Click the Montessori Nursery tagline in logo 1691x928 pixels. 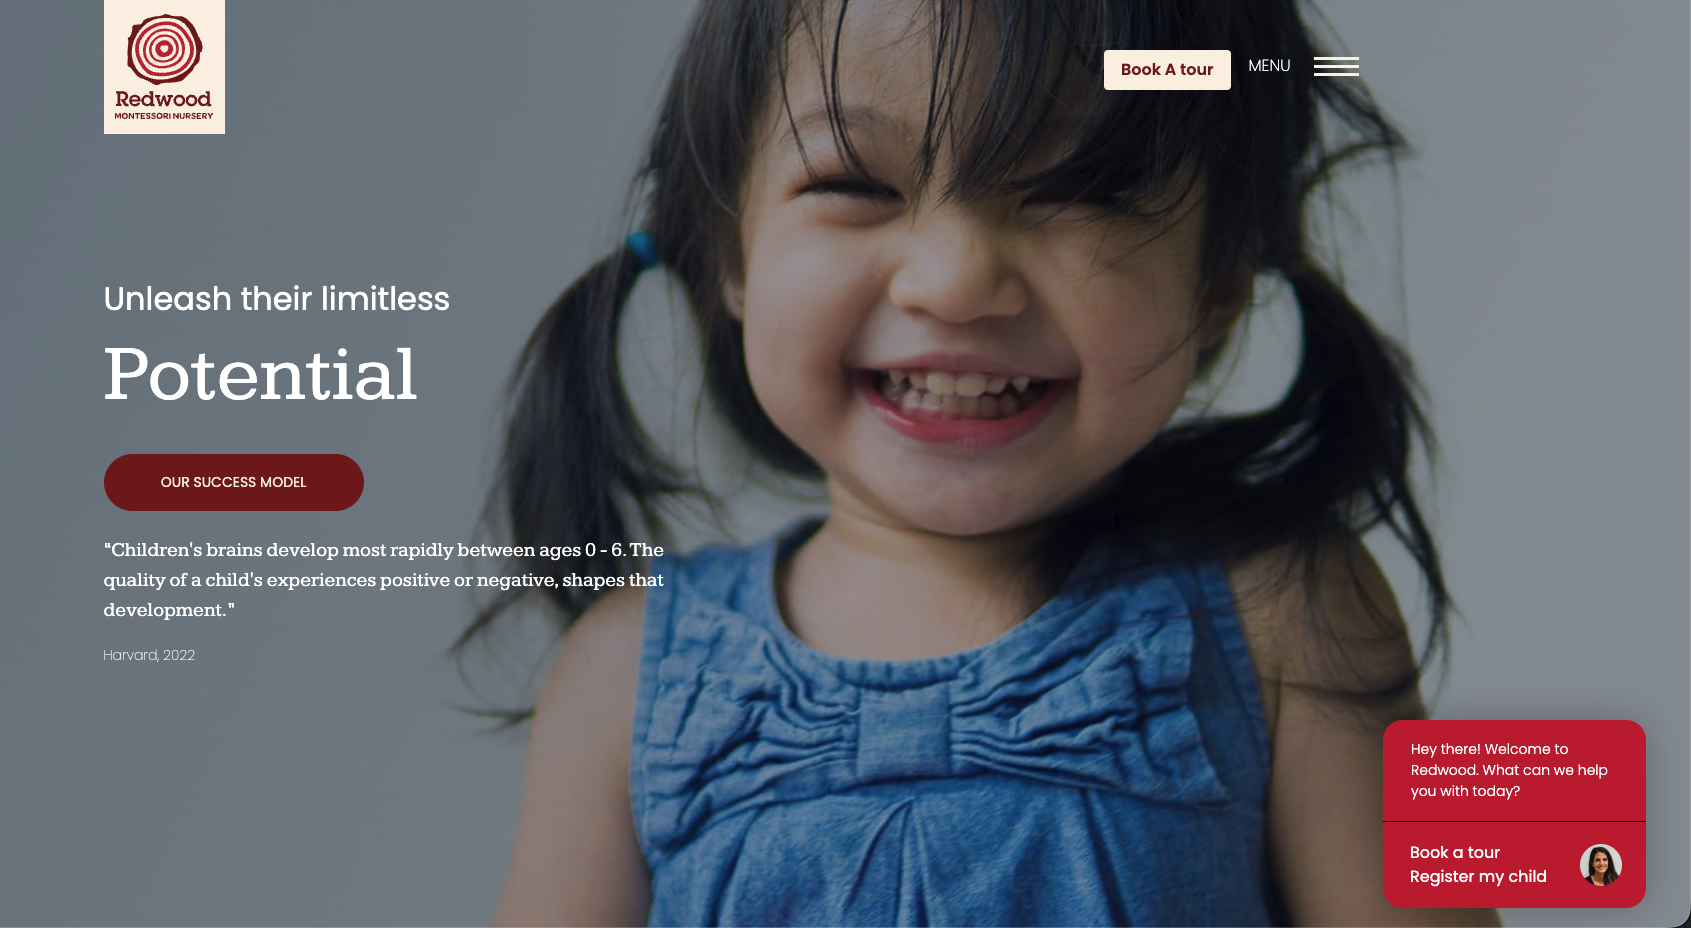tap(164, 116)
